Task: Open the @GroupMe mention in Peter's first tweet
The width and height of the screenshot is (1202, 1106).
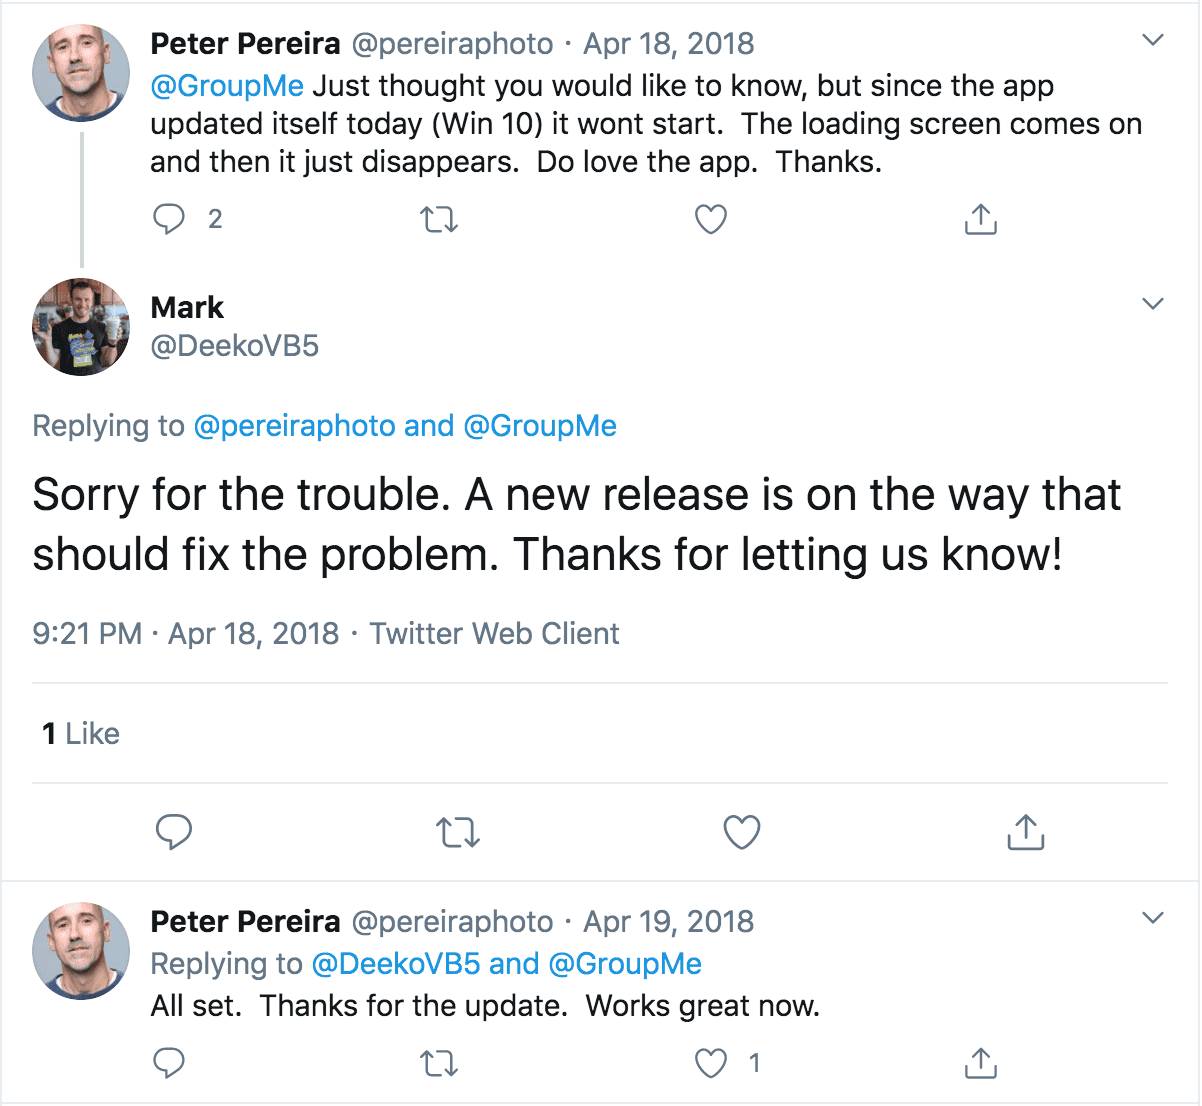Action: click(227, 86)
